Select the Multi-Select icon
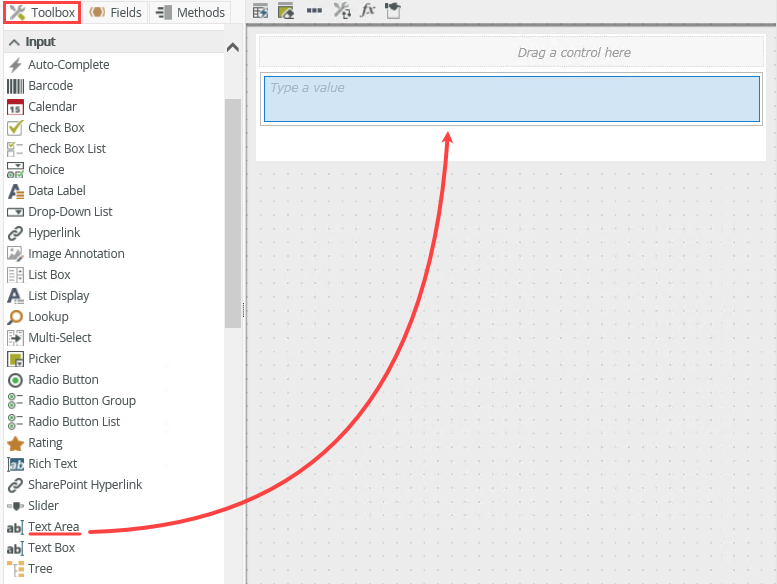777x584 pixels. pos(15,338)
